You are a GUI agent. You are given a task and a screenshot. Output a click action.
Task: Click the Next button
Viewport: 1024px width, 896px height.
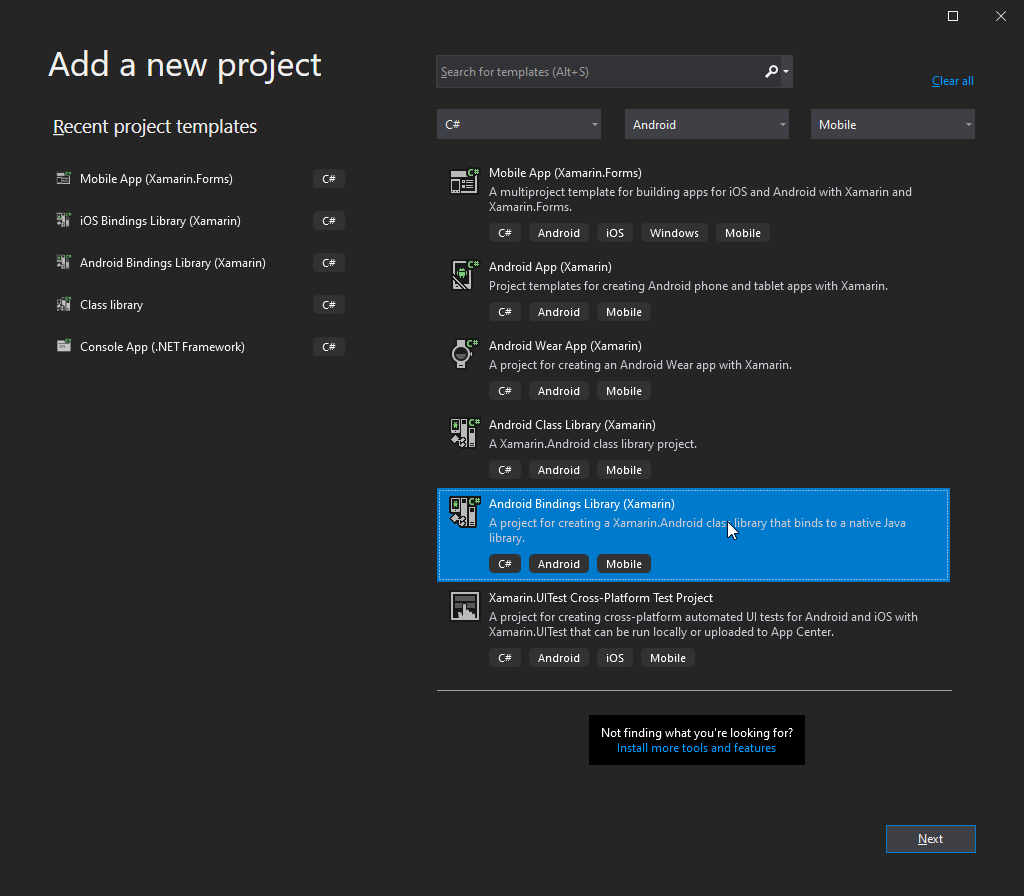coord(930,839)
